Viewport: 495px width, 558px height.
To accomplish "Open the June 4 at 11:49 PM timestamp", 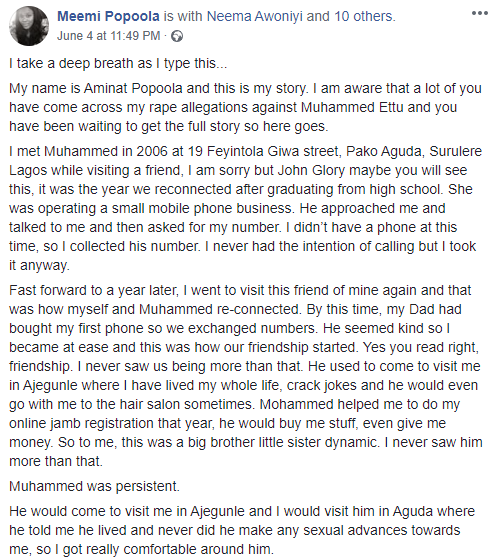I will coord(109,36).
